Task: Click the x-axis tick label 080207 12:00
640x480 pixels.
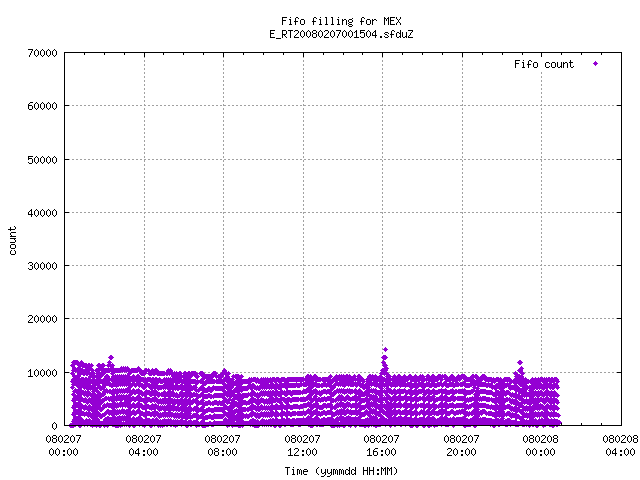Action: click(302, 446)
